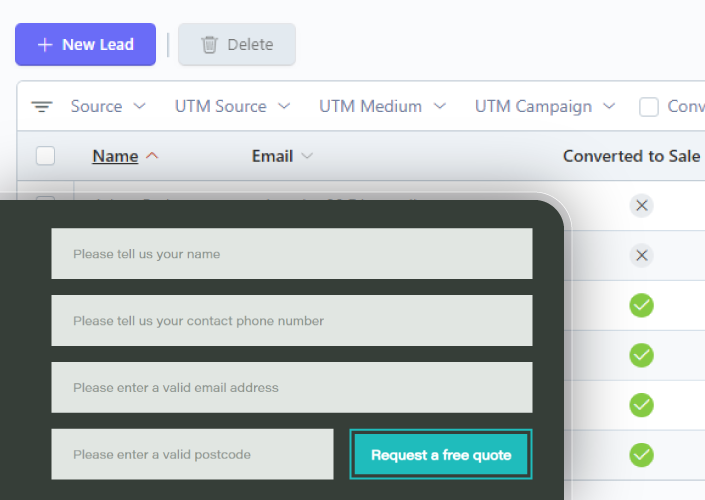This screenshot has height=500, width=705.
Task: Expand the UTM Medium dropdown
Action: 382,107
